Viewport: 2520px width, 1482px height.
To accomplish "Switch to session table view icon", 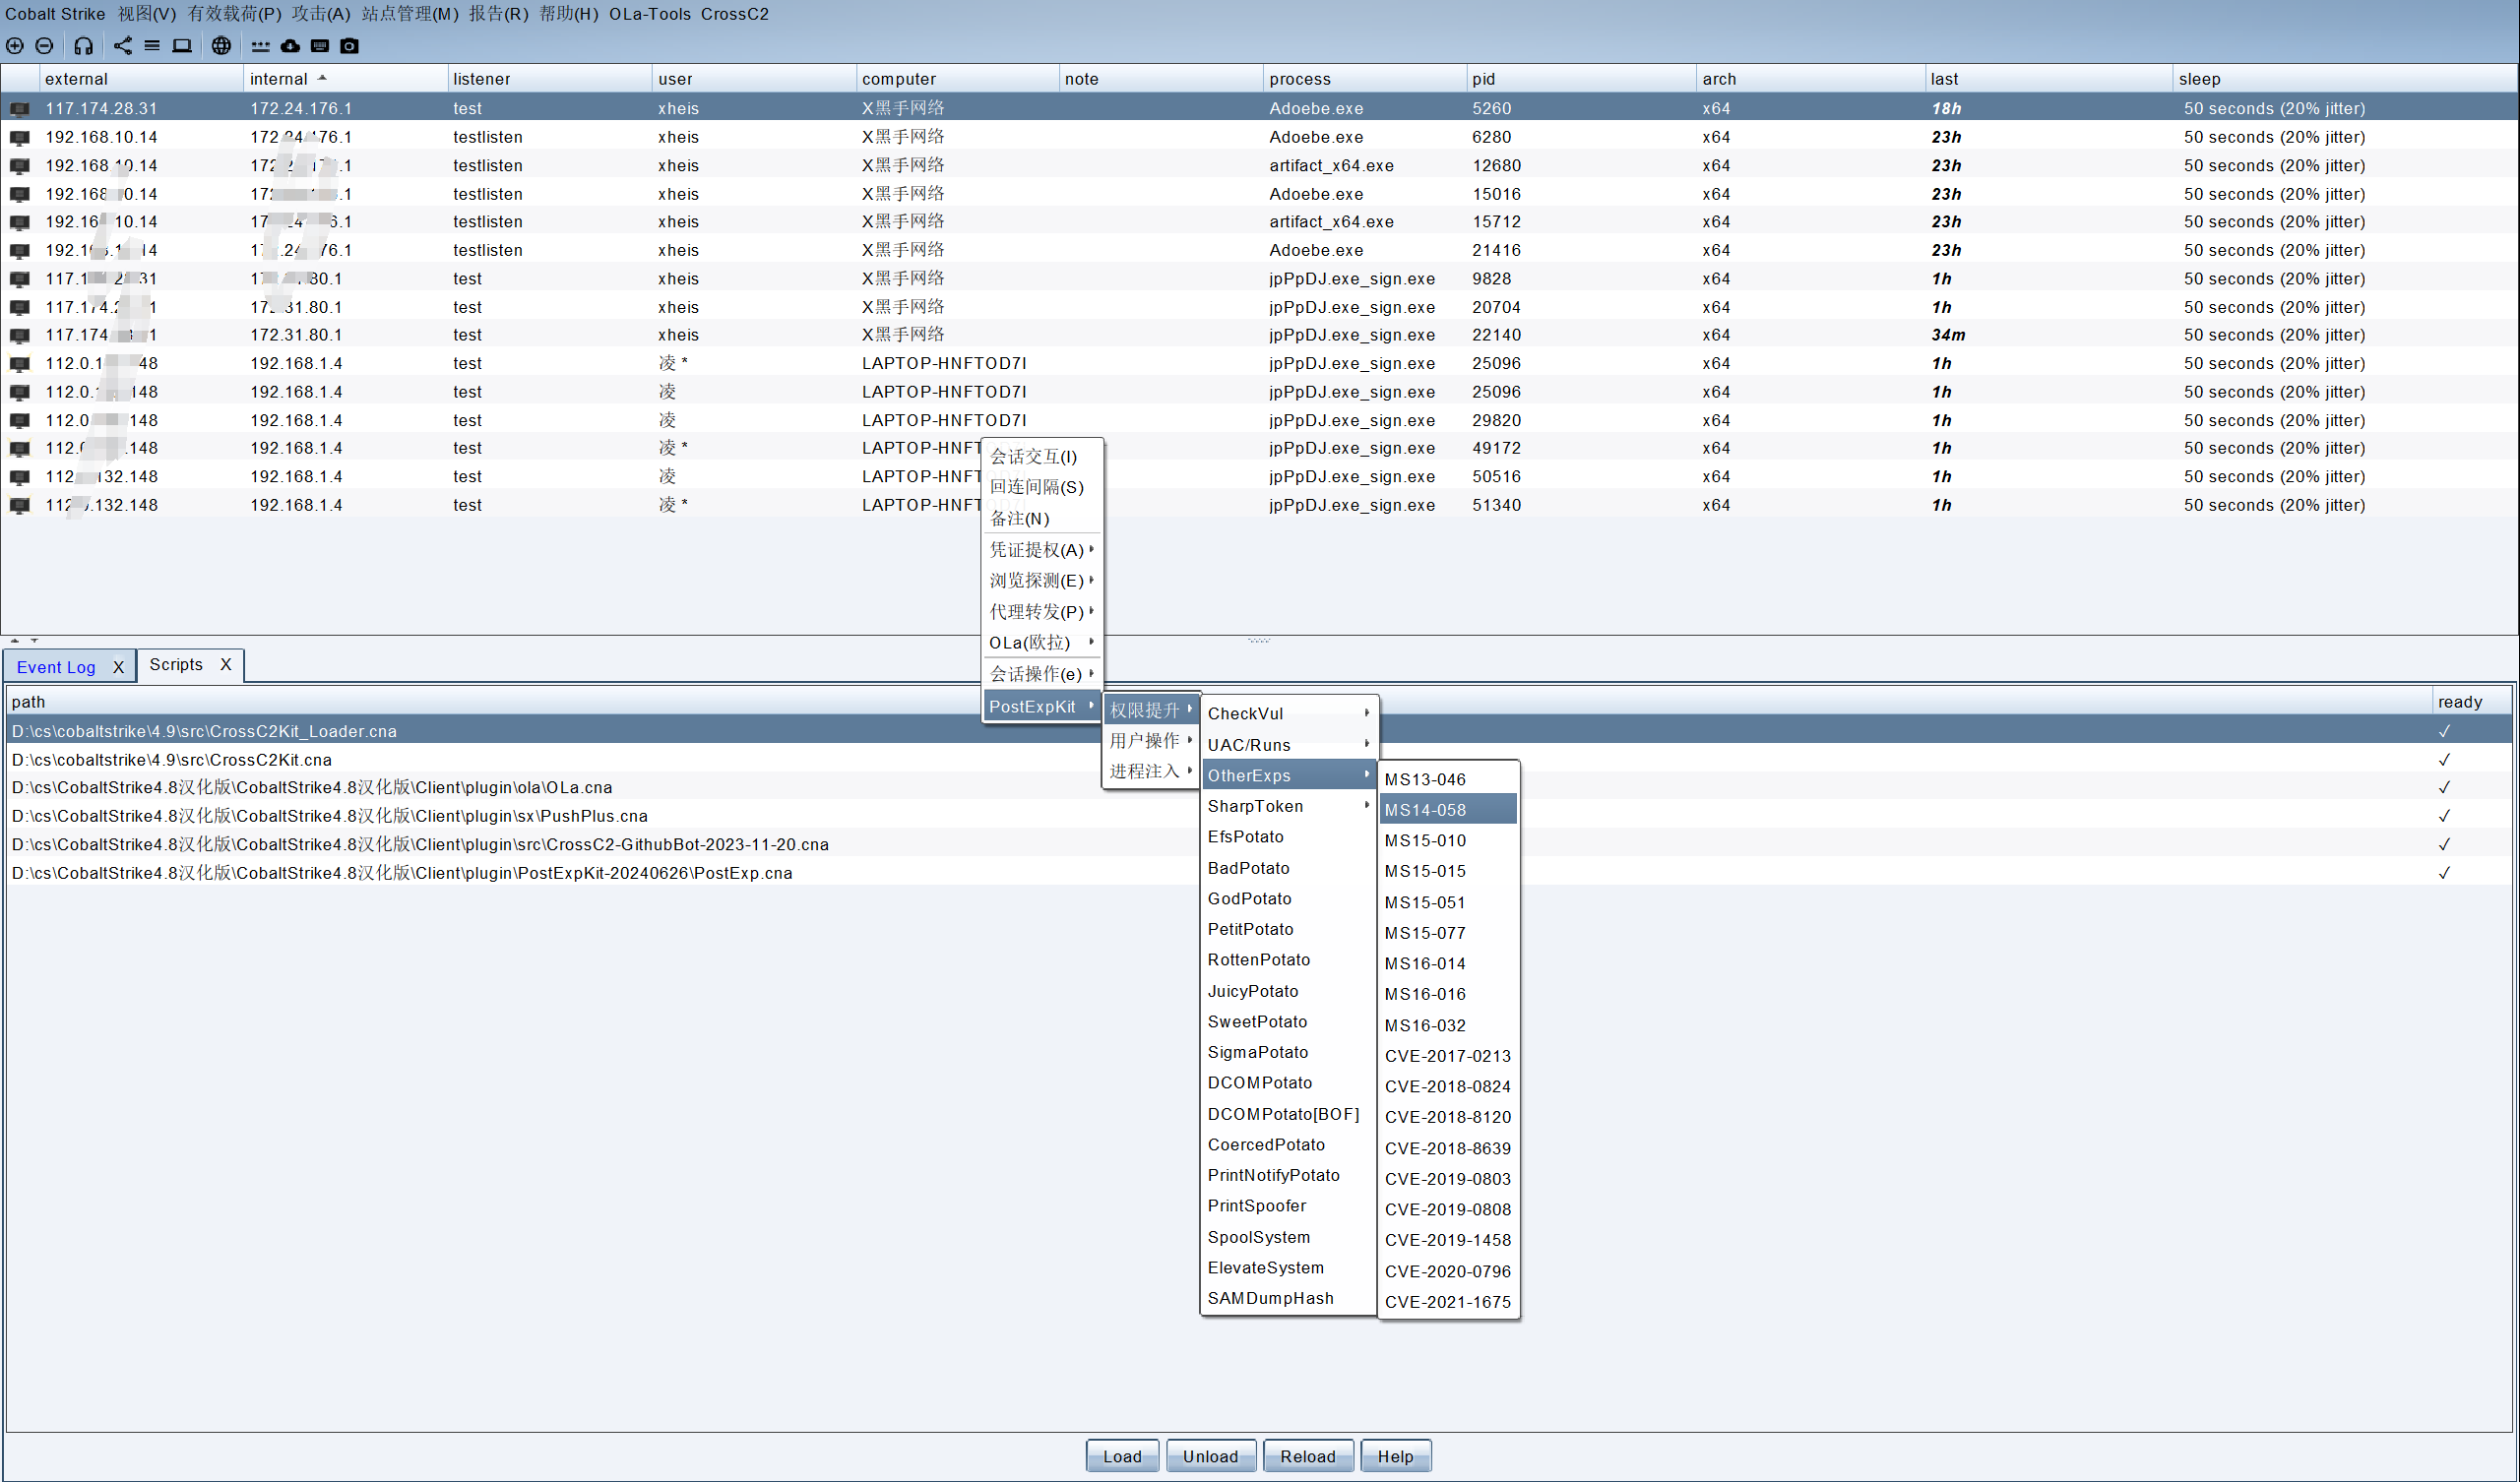I will 152,46.
